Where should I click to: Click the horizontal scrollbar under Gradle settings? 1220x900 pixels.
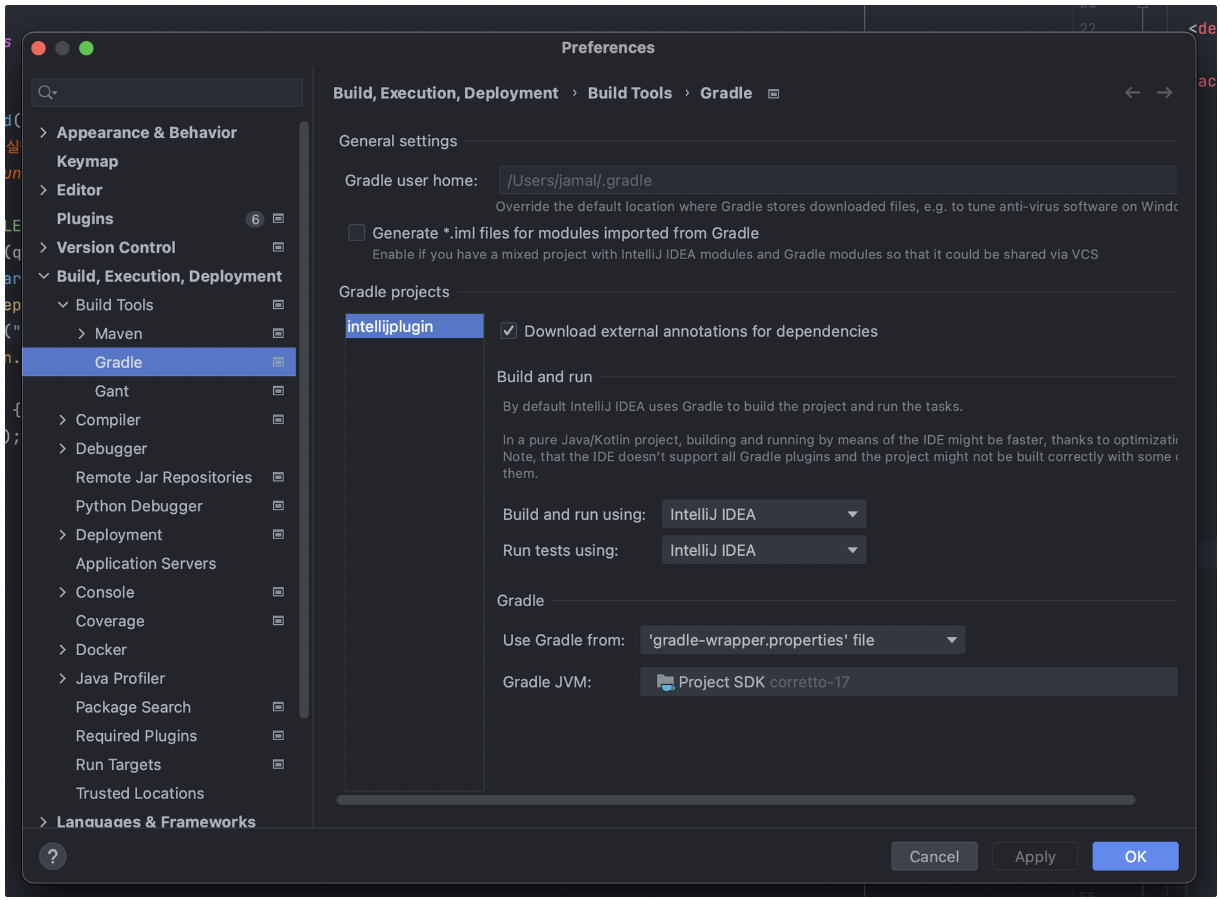pos(736,800)
